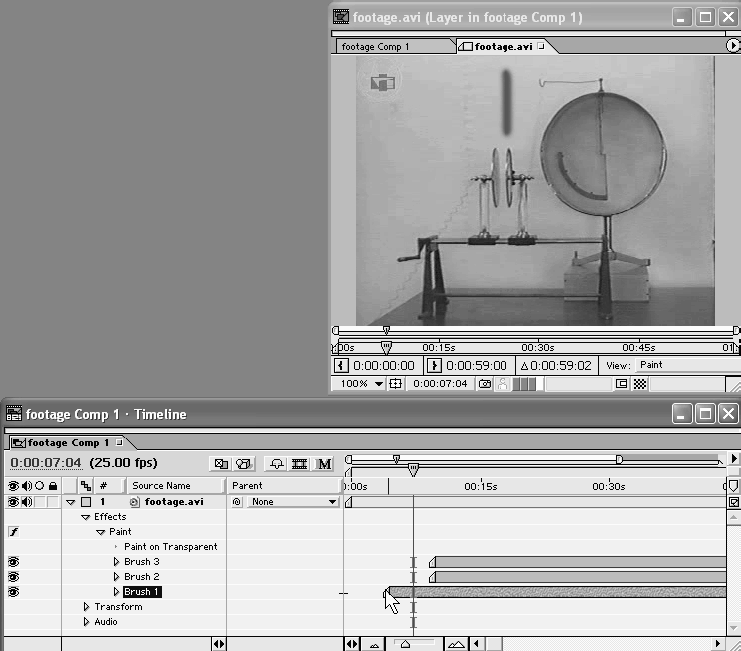Image resolution: width=741 pixels, height=651 pixels.
Task: Hide Brush 3 with its eye icon
Action: [x=13, y=562]
